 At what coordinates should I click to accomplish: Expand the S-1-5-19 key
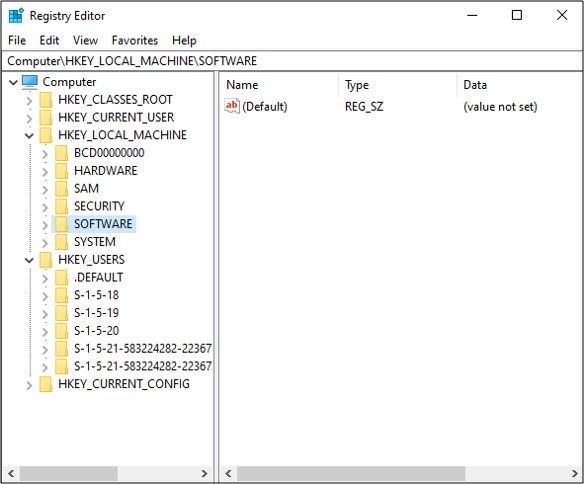click(x=45, y=314)
